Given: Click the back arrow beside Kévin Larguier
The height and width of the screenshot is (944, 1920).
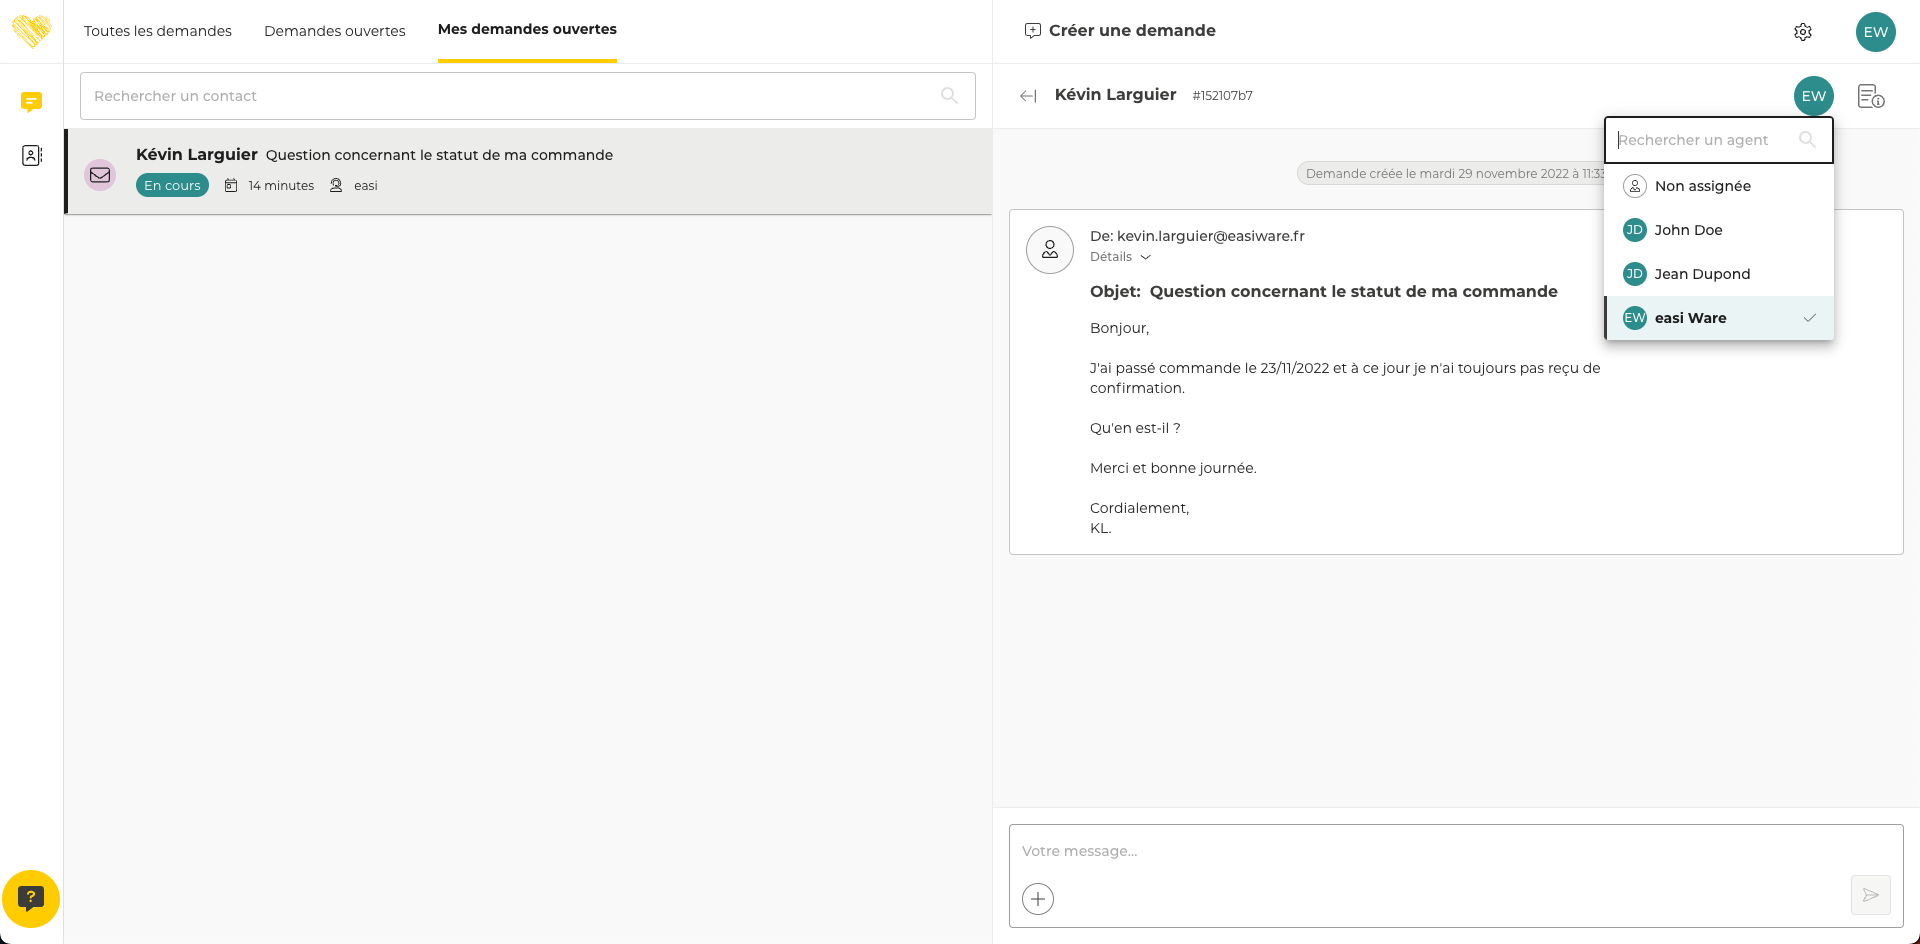Looking at the screenshot, I should 1028,96.
